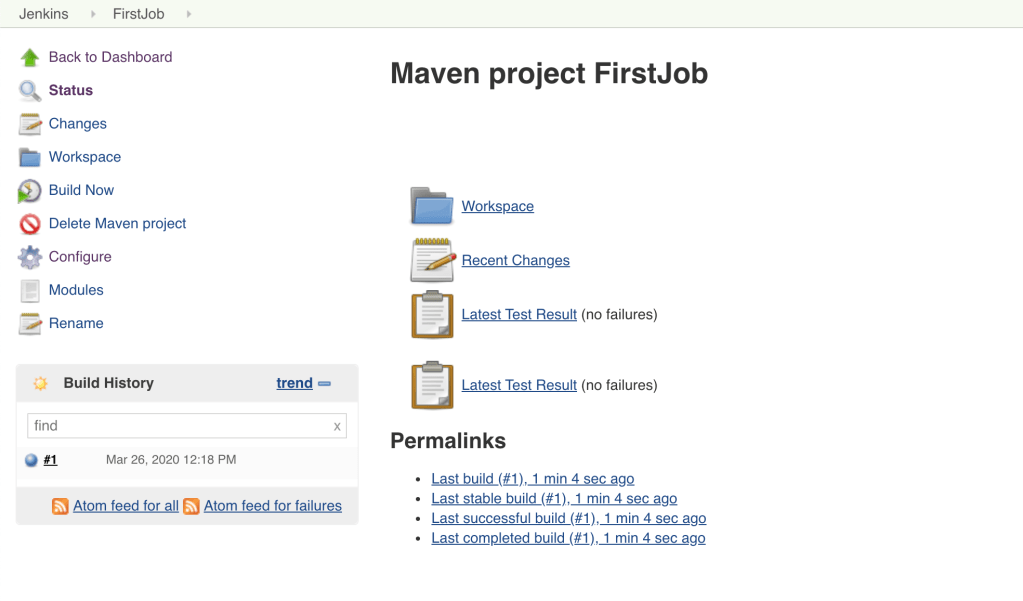The width and height of the screenshot is (1023, 601).
Task: Collapse the Build History panel with minus button
Action: [324, 383]
